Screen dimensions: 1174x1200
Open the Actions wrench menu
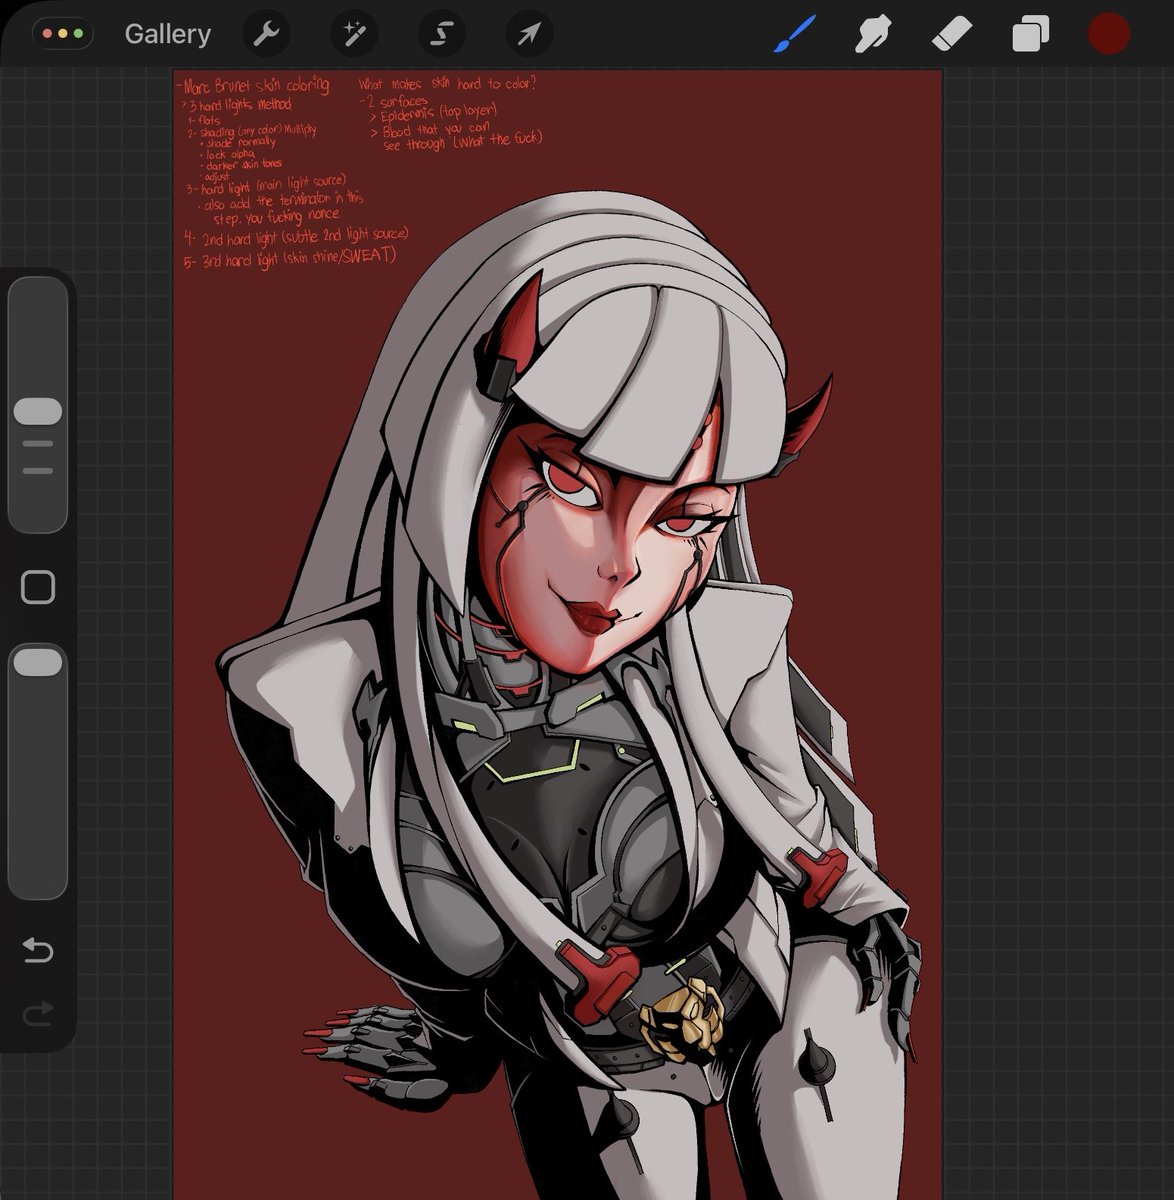(x=266, y=34)
